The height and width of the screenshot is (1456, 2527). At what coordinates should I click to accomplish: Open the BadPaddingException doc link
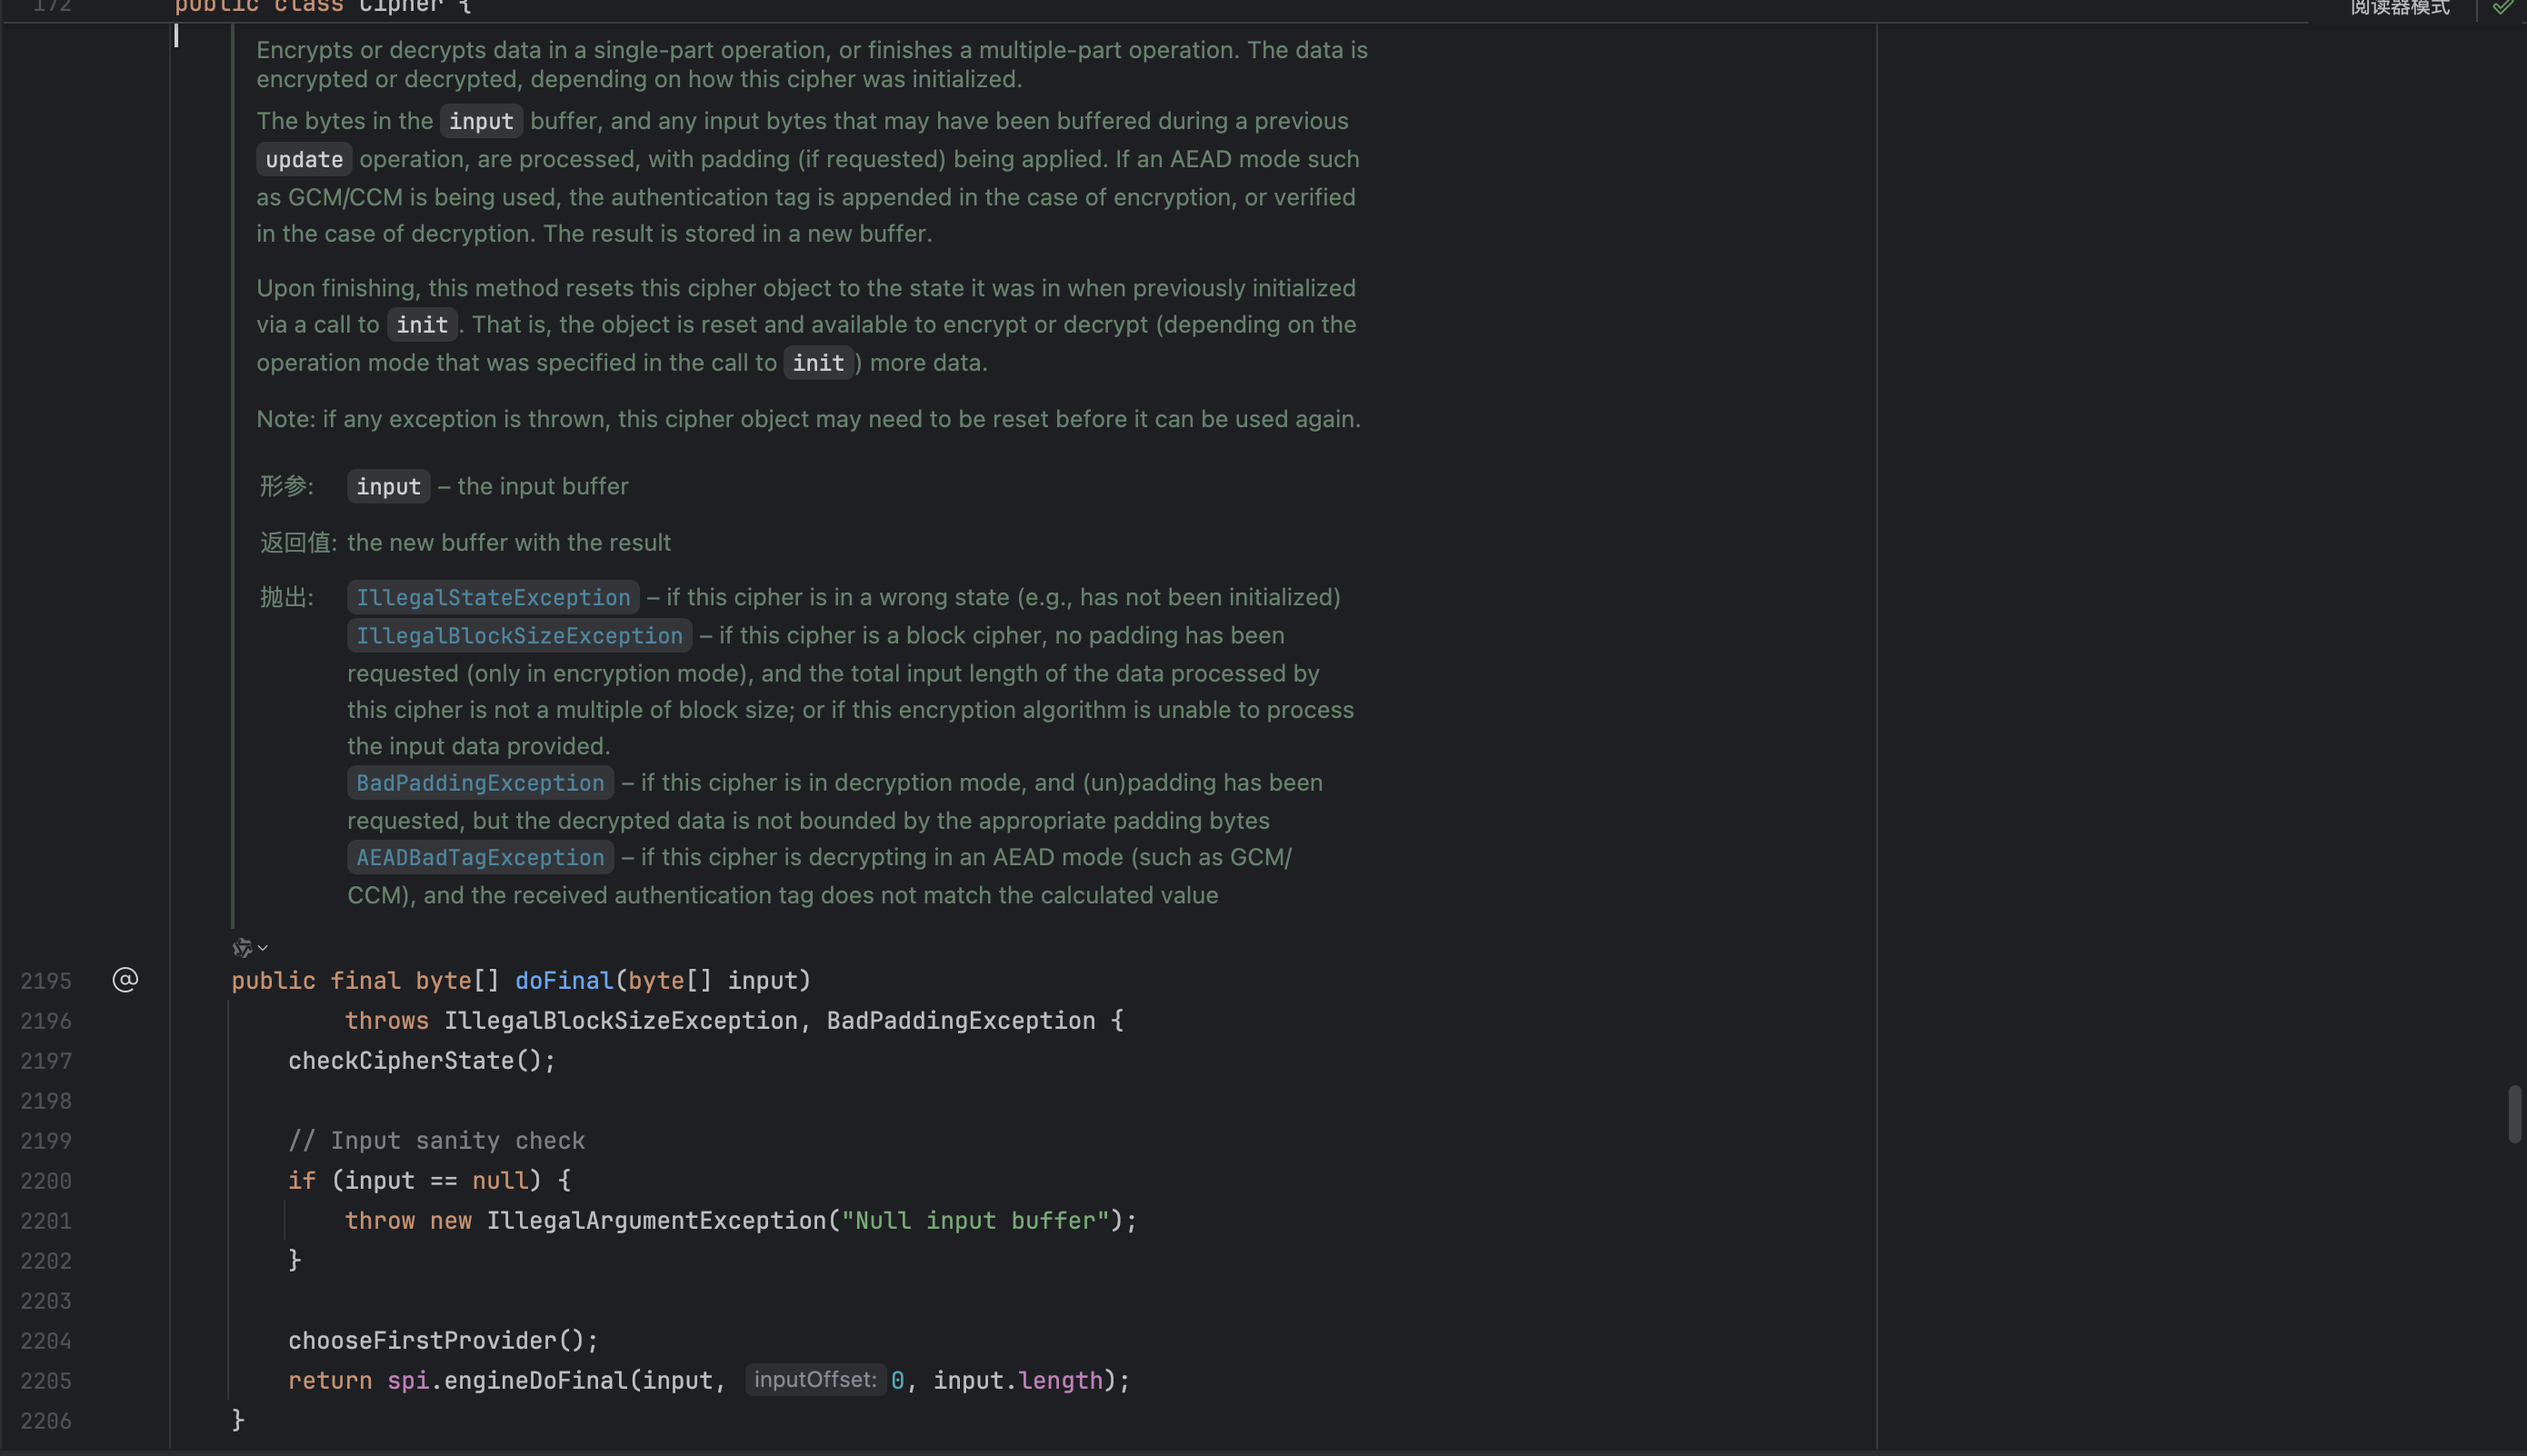480,783
